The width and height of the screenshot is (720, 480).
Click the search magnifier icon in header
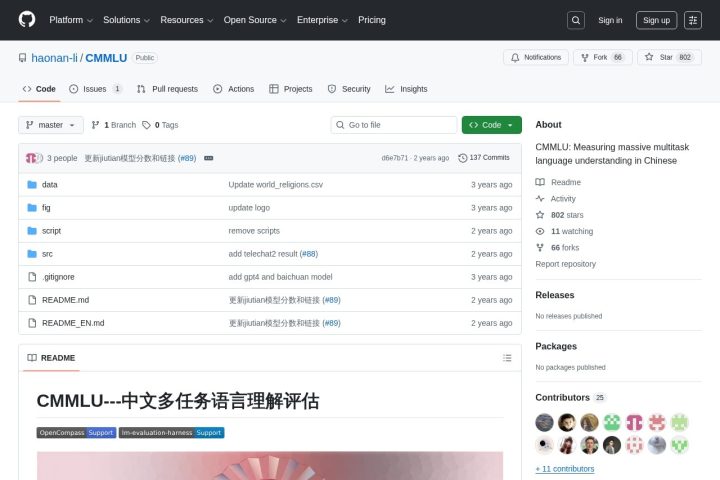coord(576,20)
